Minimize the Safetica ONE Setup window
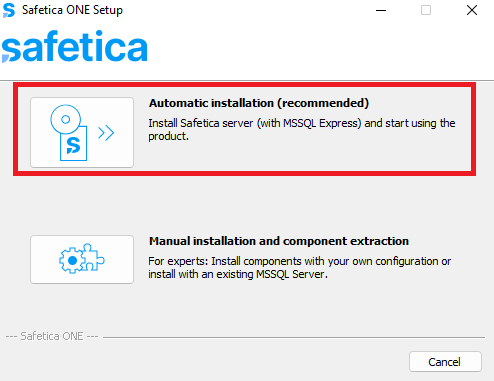Image resolution: width=494 pixels, height=381 pixels. click(x=381, y=10)
